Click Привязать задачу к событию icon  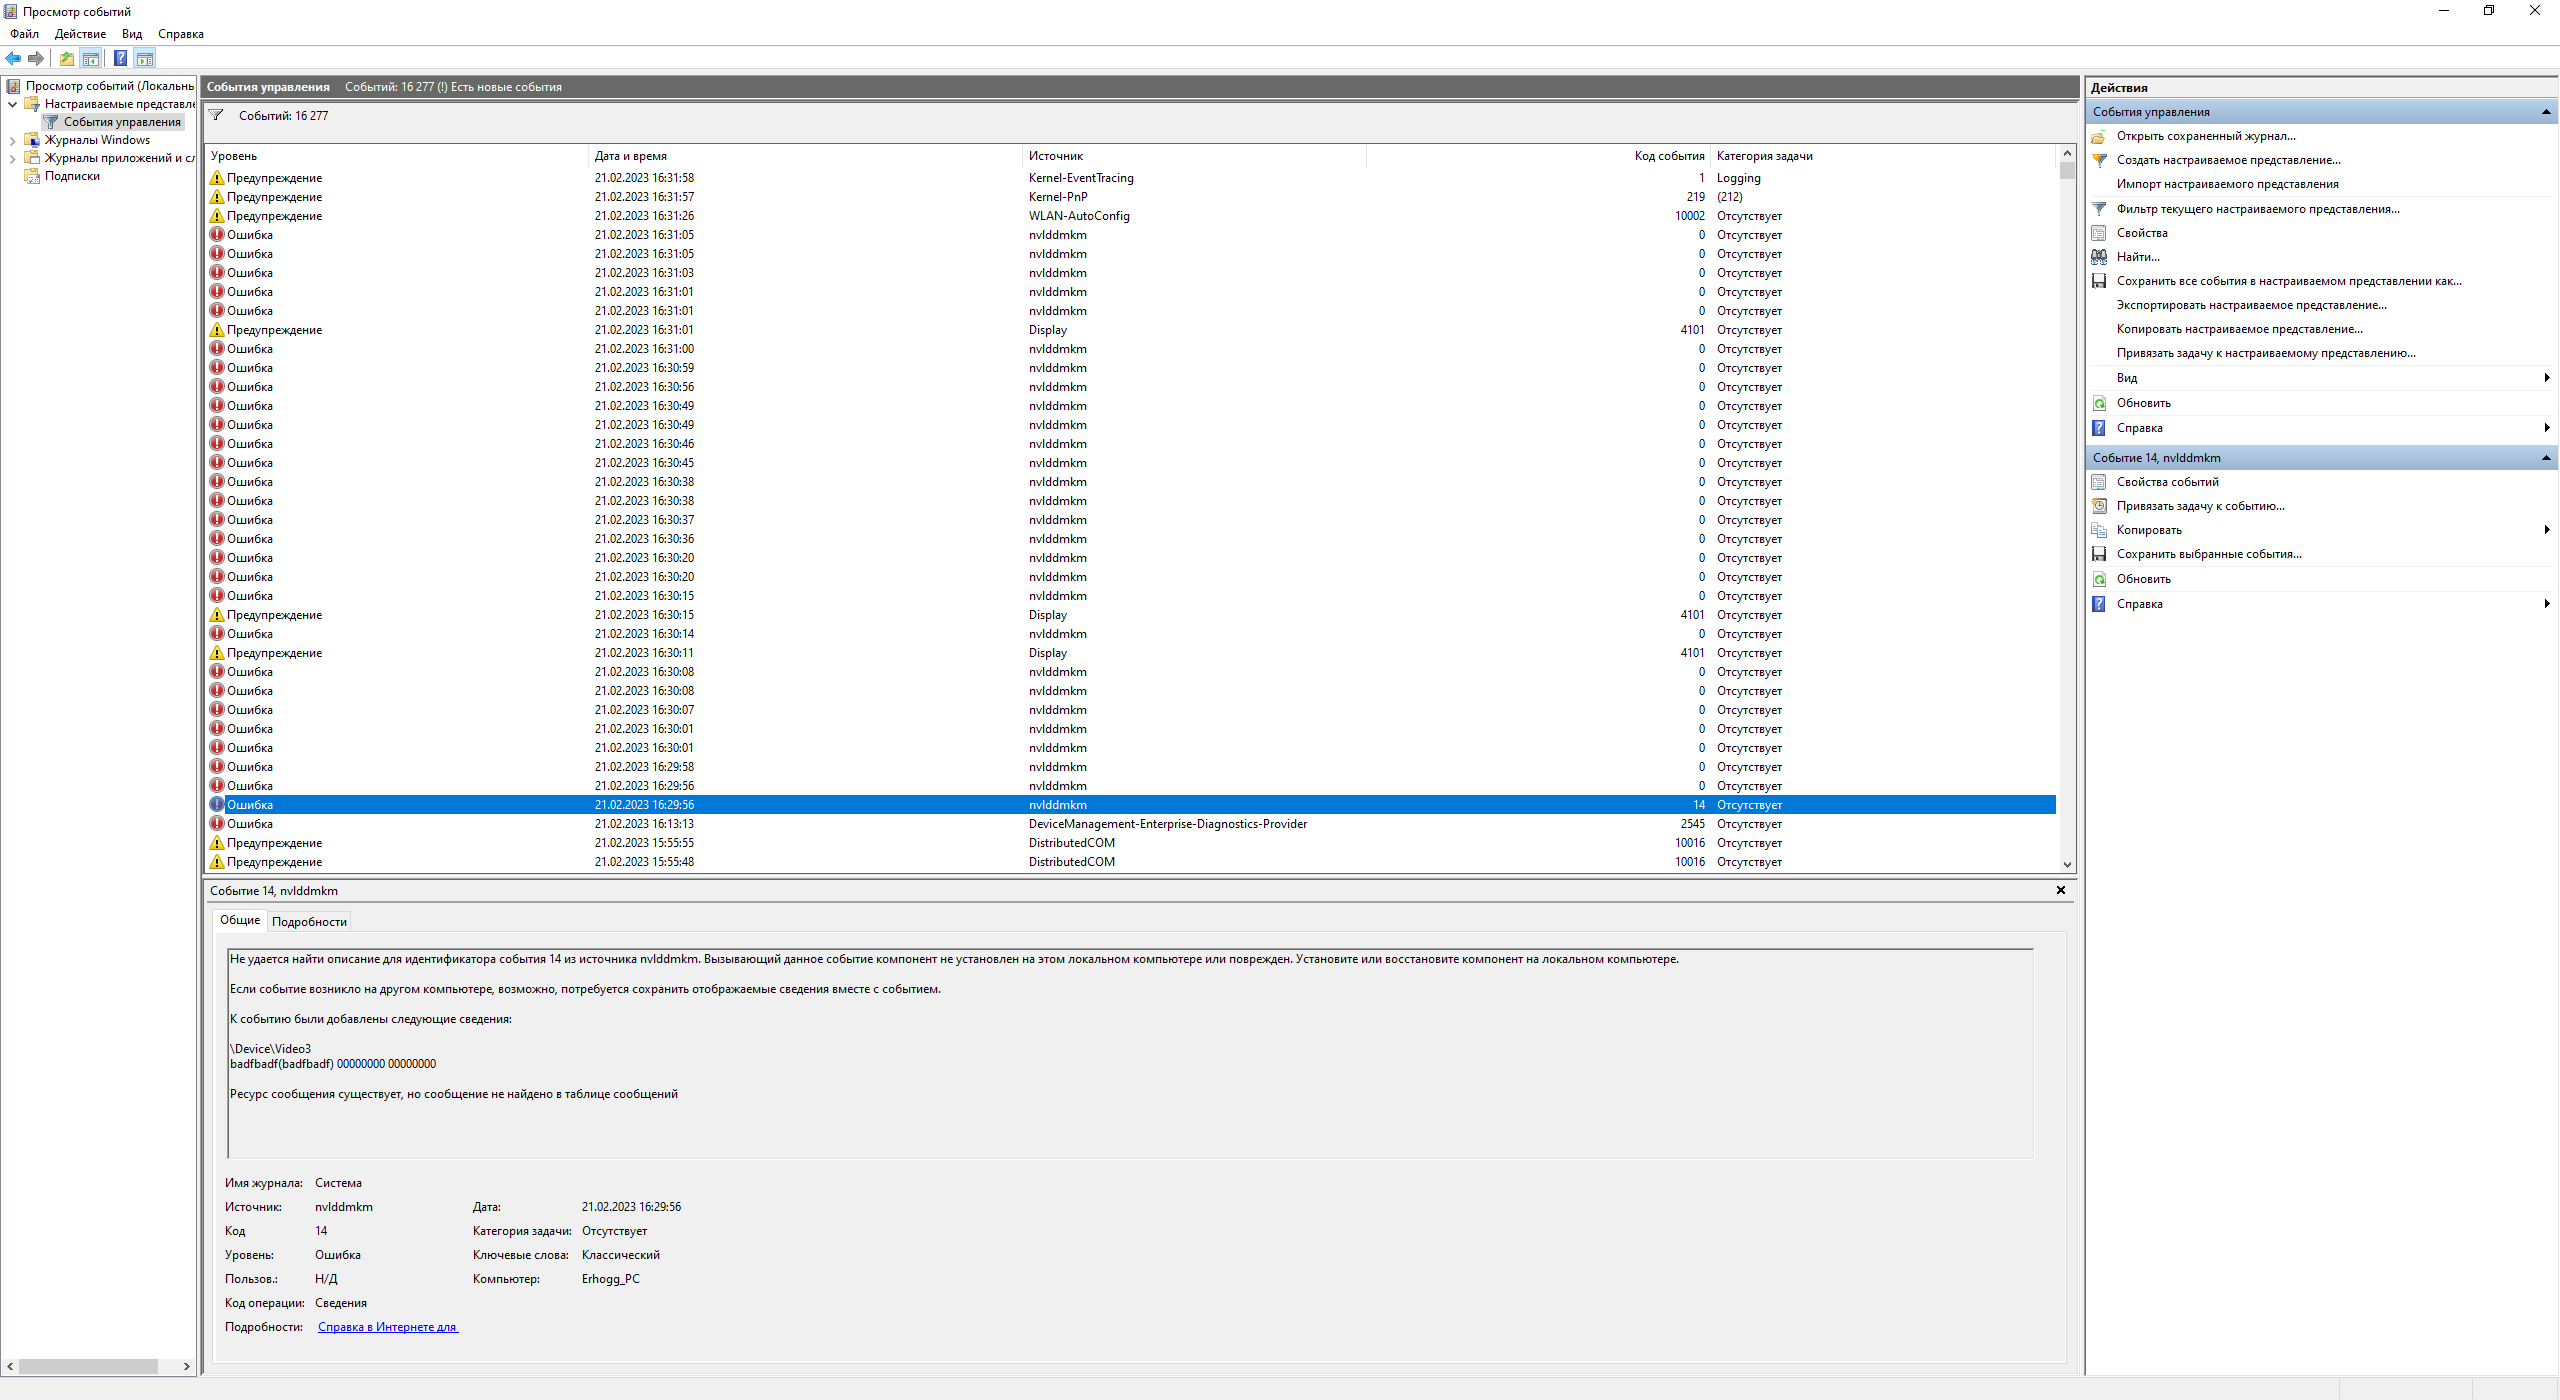[2099, 506]
